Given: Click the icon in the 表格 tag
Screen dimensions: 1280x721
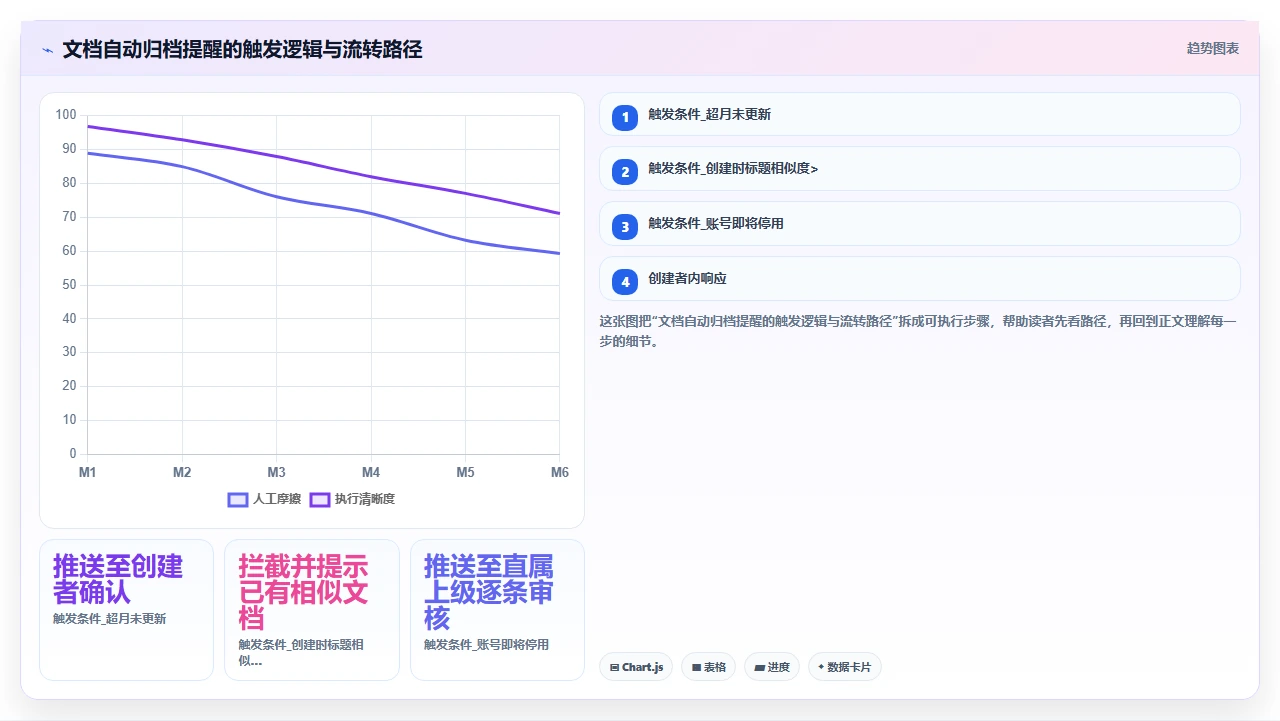Looking at the screenshot, I should coord(696,668).
